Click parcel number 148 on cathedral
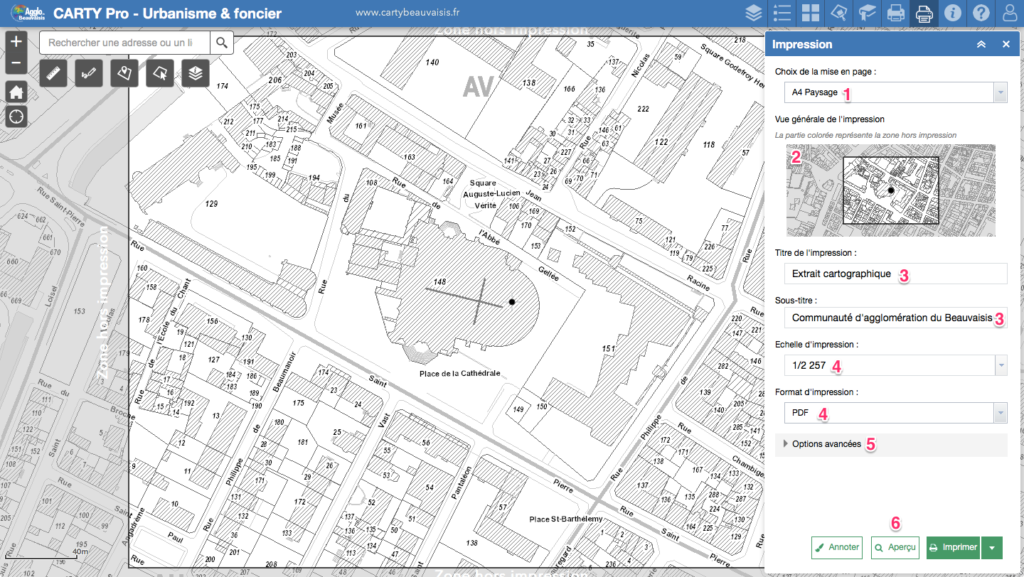This screenshot has width=1024, height=577. tap(440, 282)
